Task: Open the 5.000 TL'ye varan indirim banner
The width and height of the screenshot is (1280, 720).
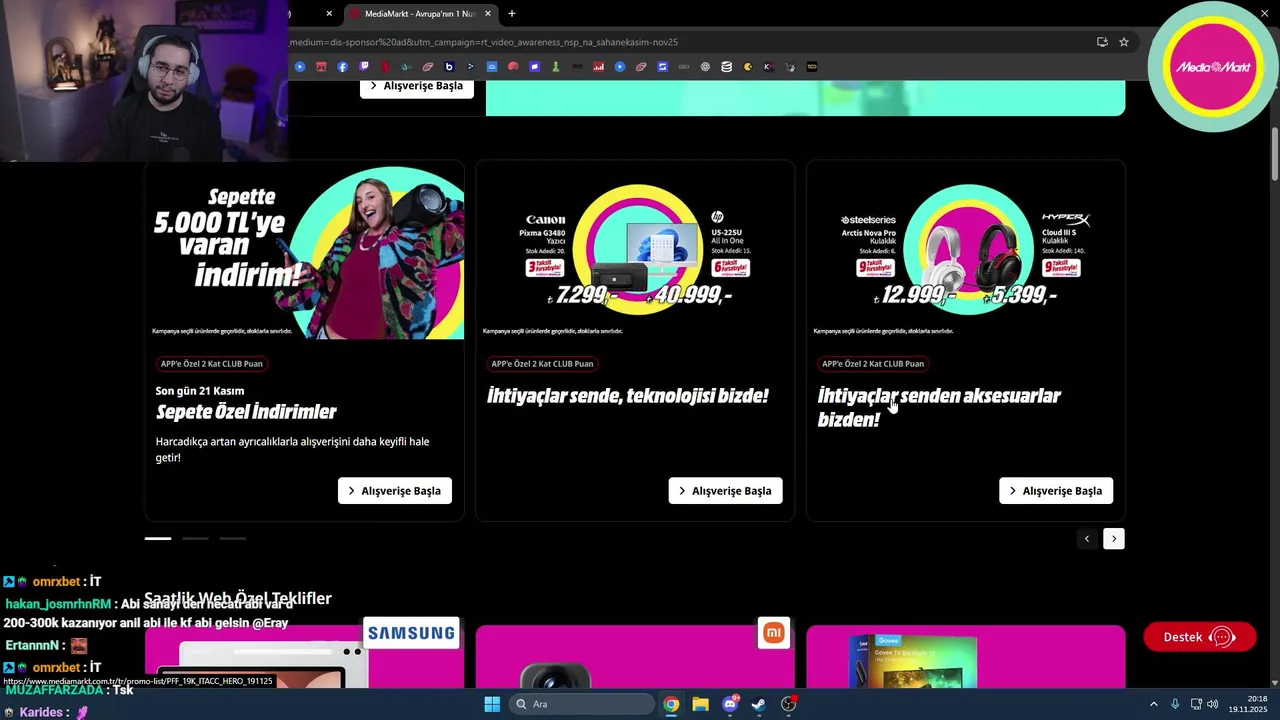Action: click(x=305, y=252)
